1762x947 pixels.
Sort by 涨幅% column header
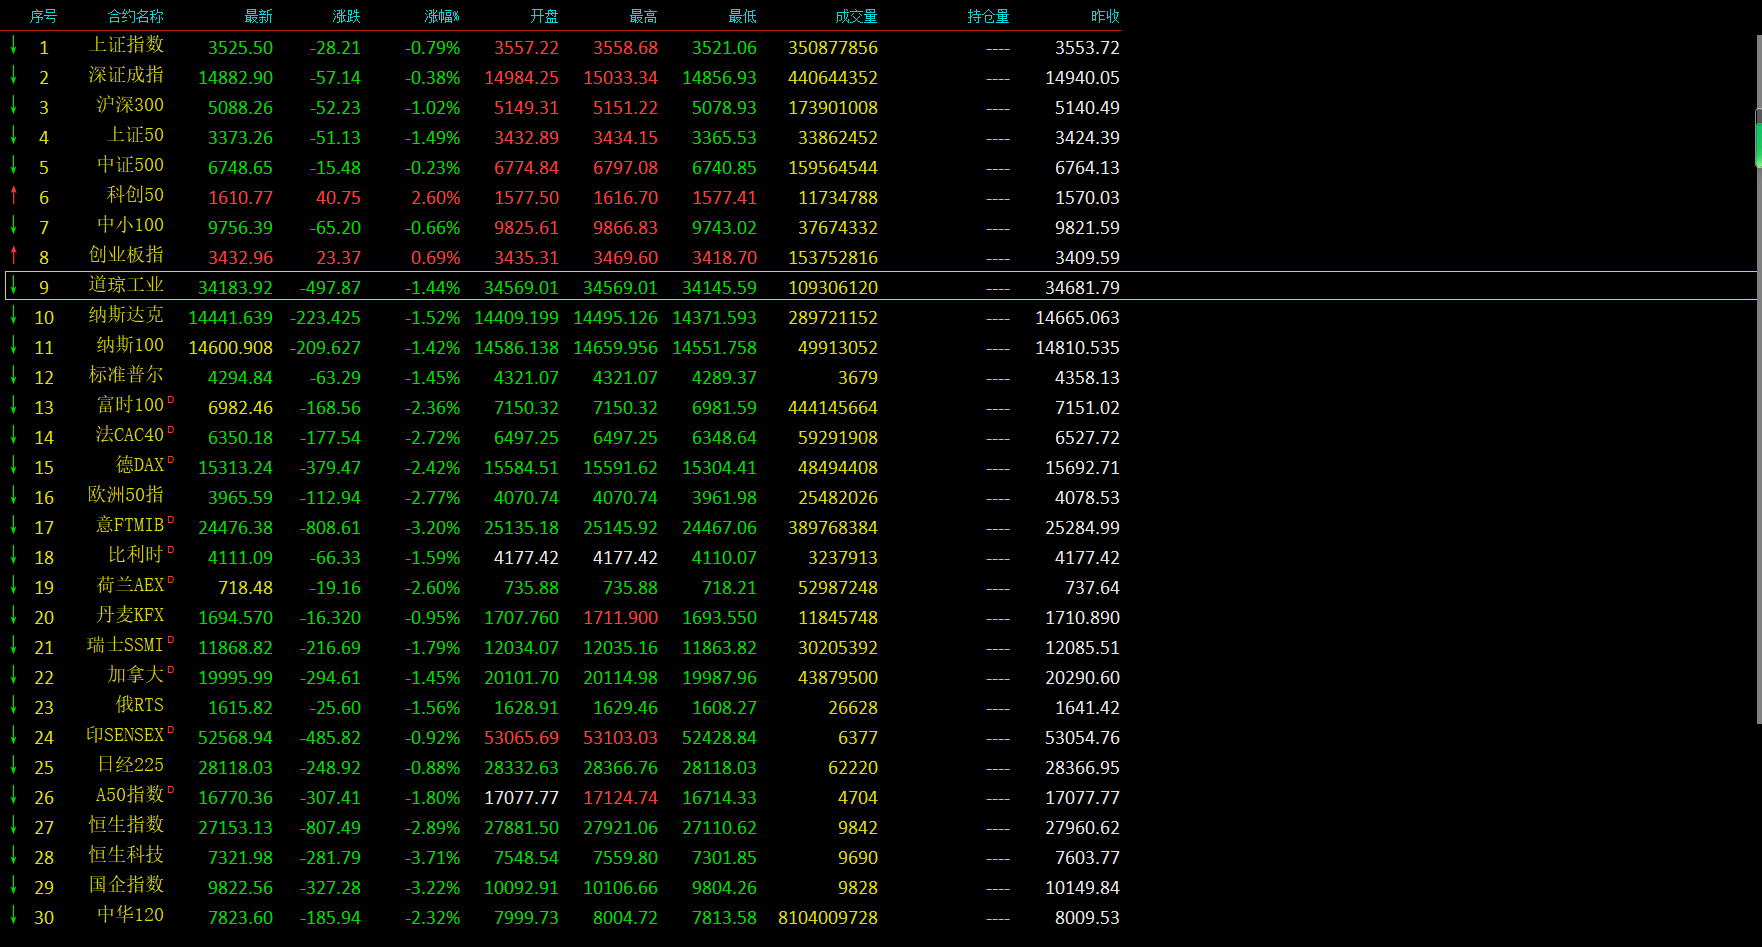click(x=442, y=16)
